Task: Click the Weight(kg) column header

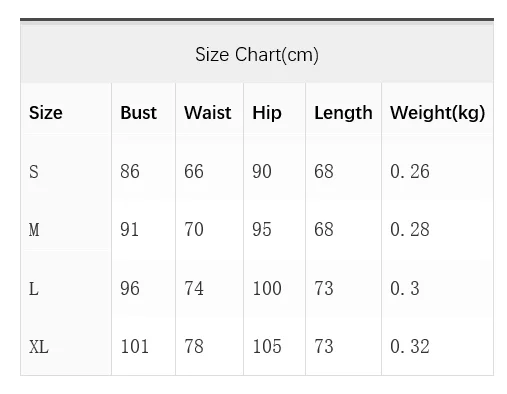Action: 438,113
